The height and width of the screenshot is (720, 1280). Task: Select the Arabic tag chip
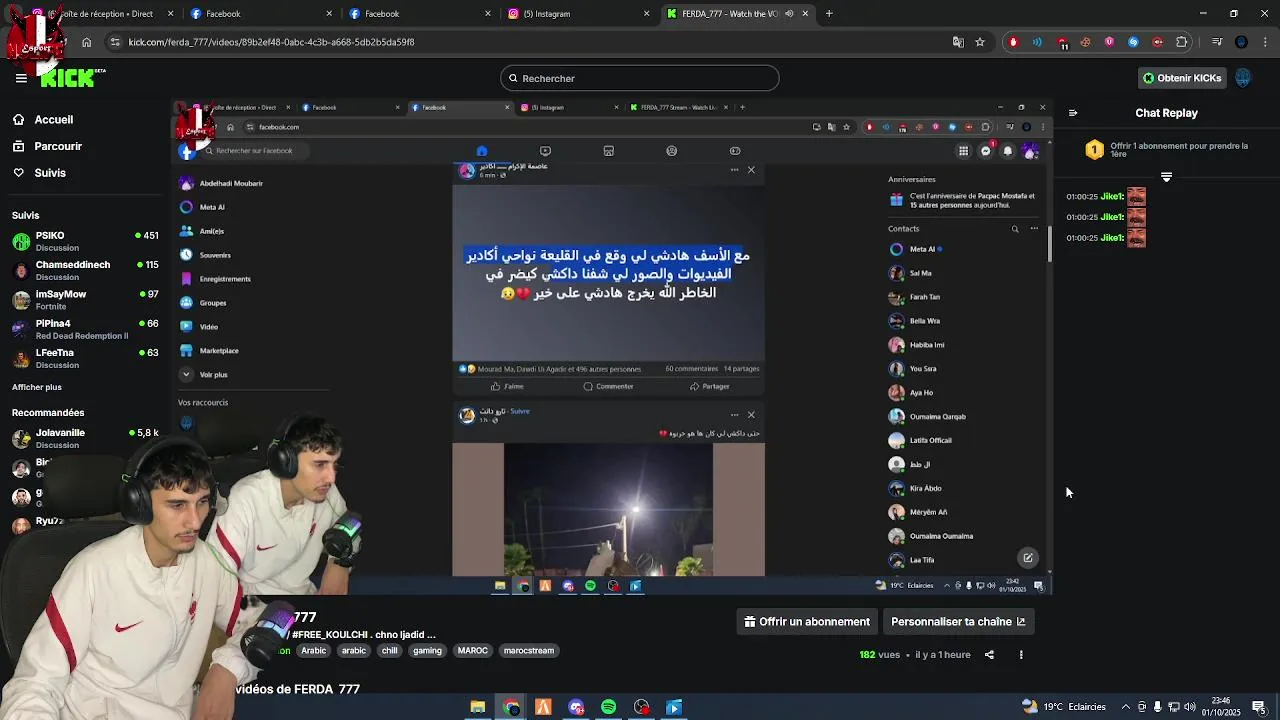tap(314, 650)
